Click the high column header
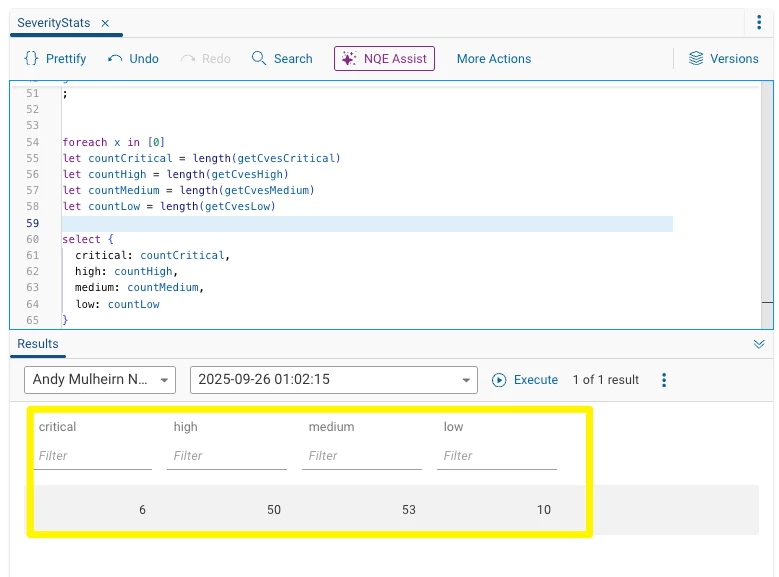Screen dimensions: 779x577 [185, 427]
